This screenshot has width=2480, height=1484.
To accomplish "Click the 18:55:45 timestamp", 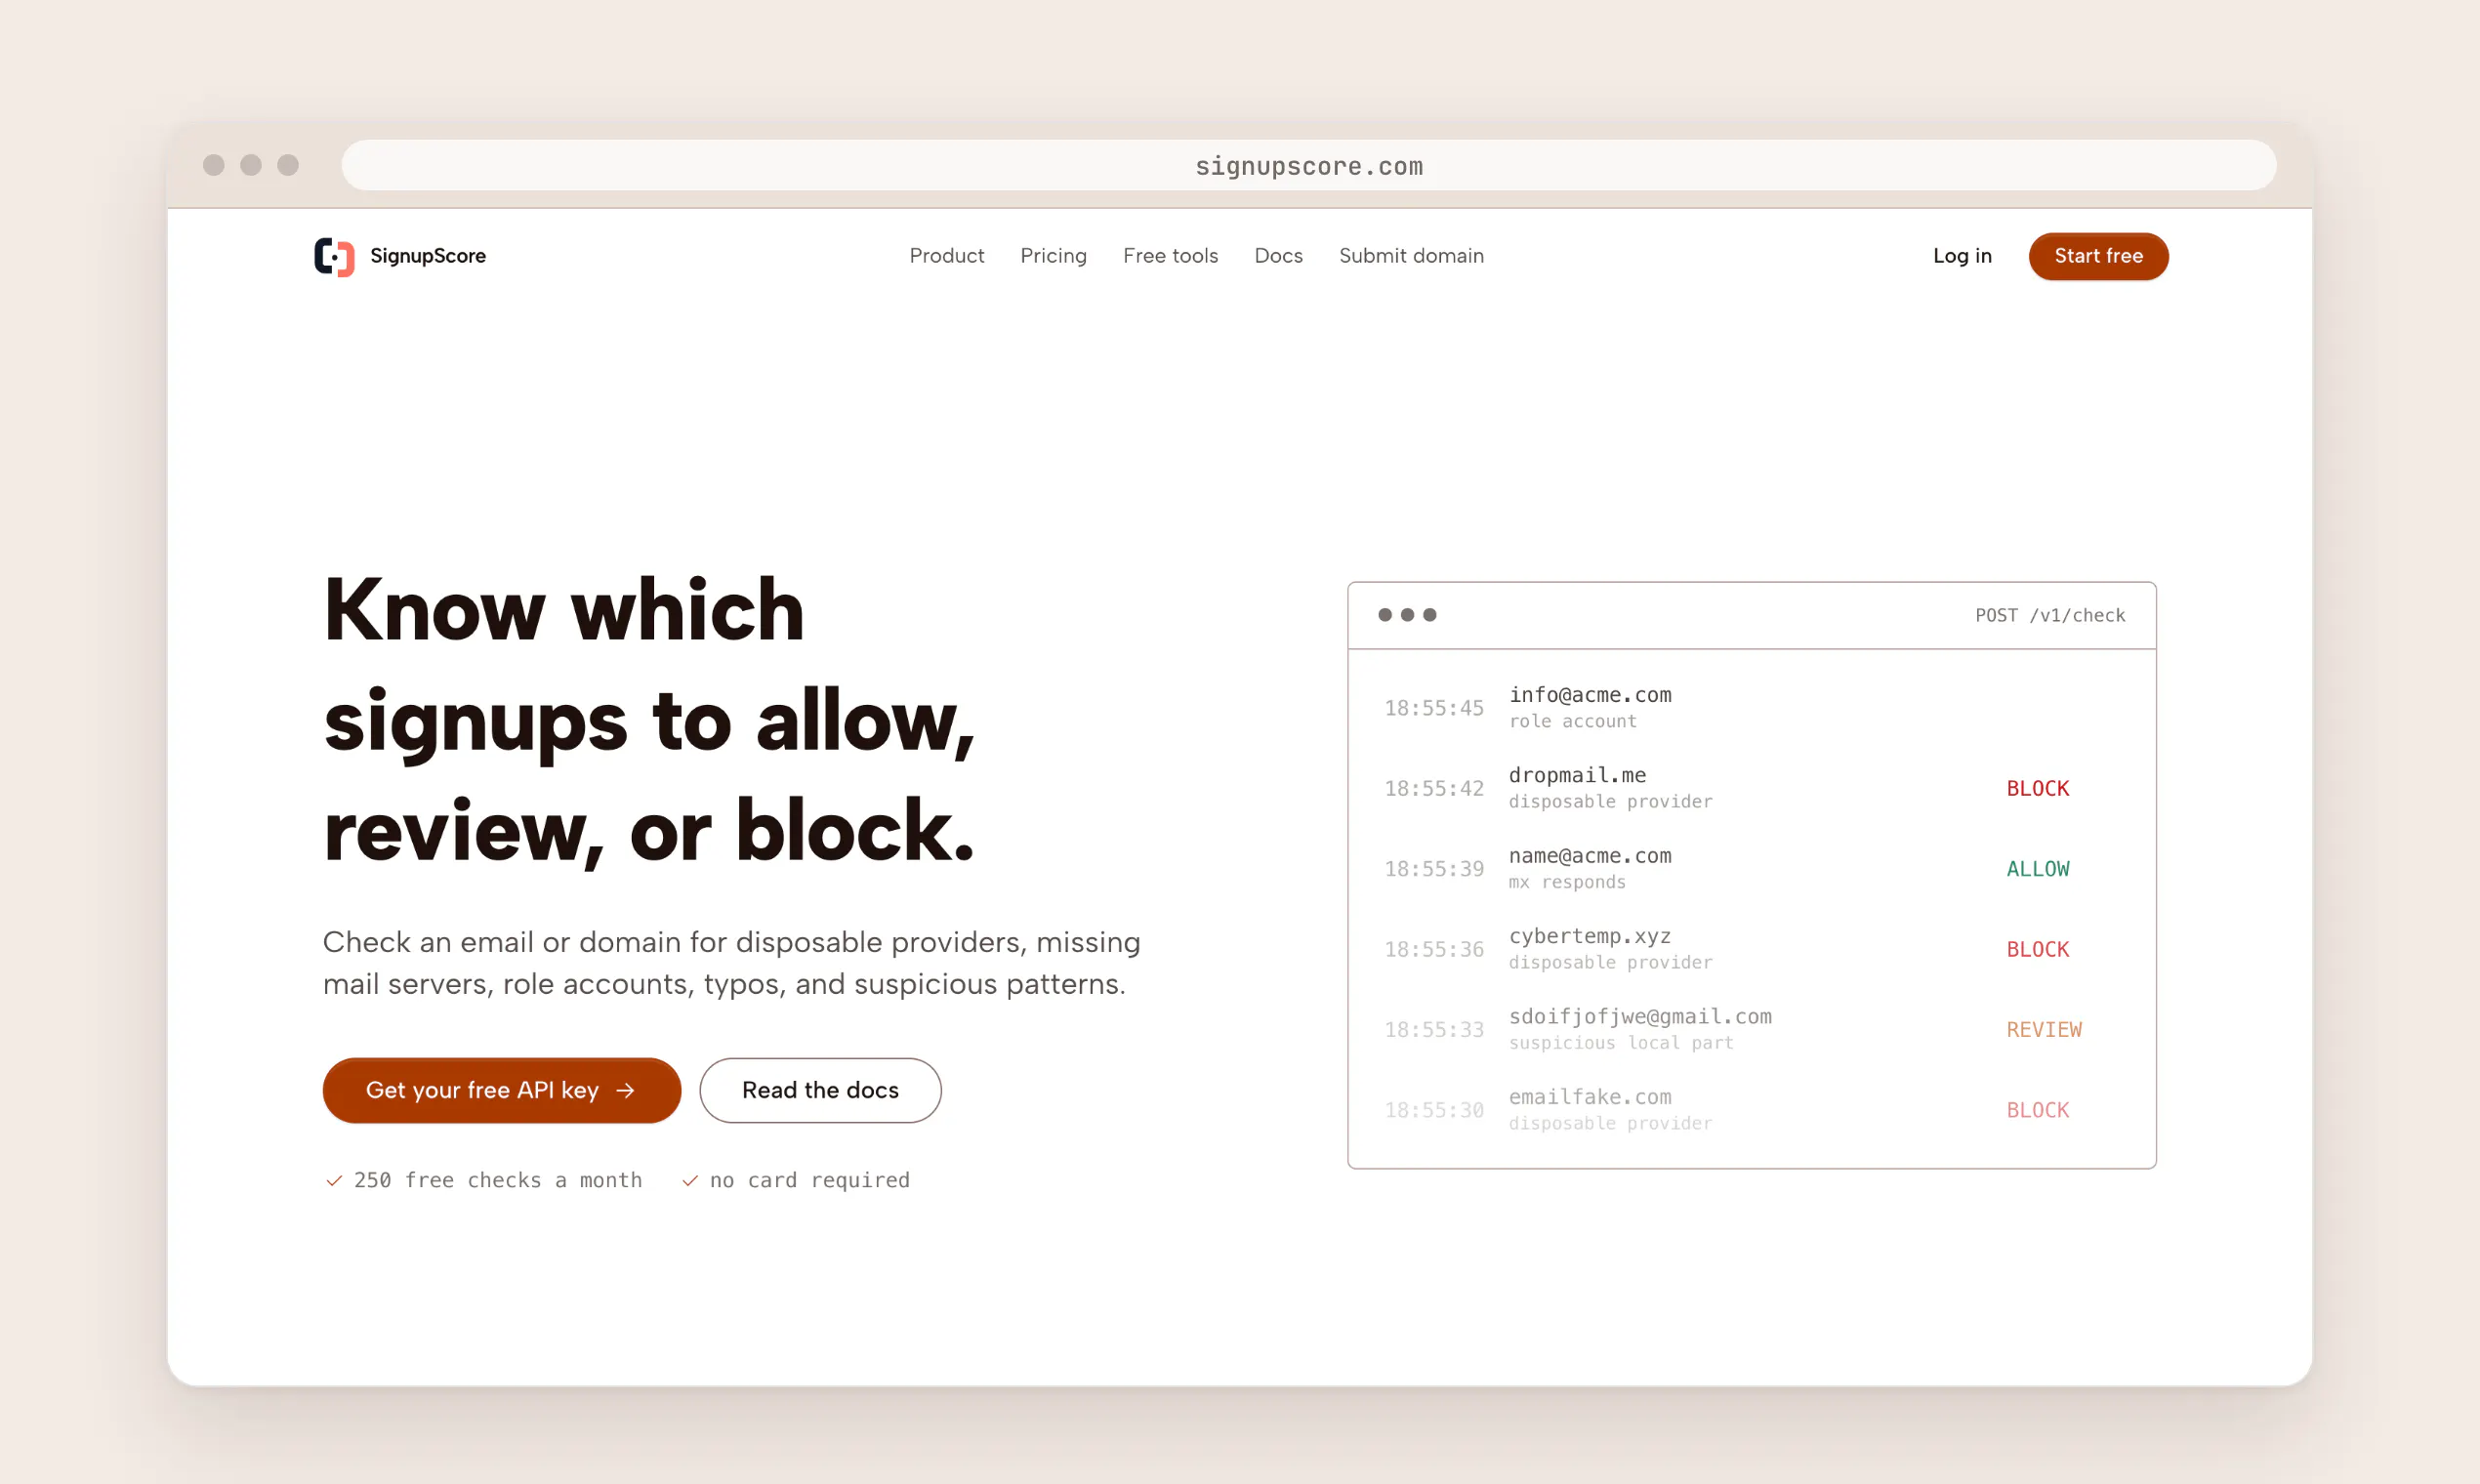I will pyautogui.click(x=1433, y=708).
